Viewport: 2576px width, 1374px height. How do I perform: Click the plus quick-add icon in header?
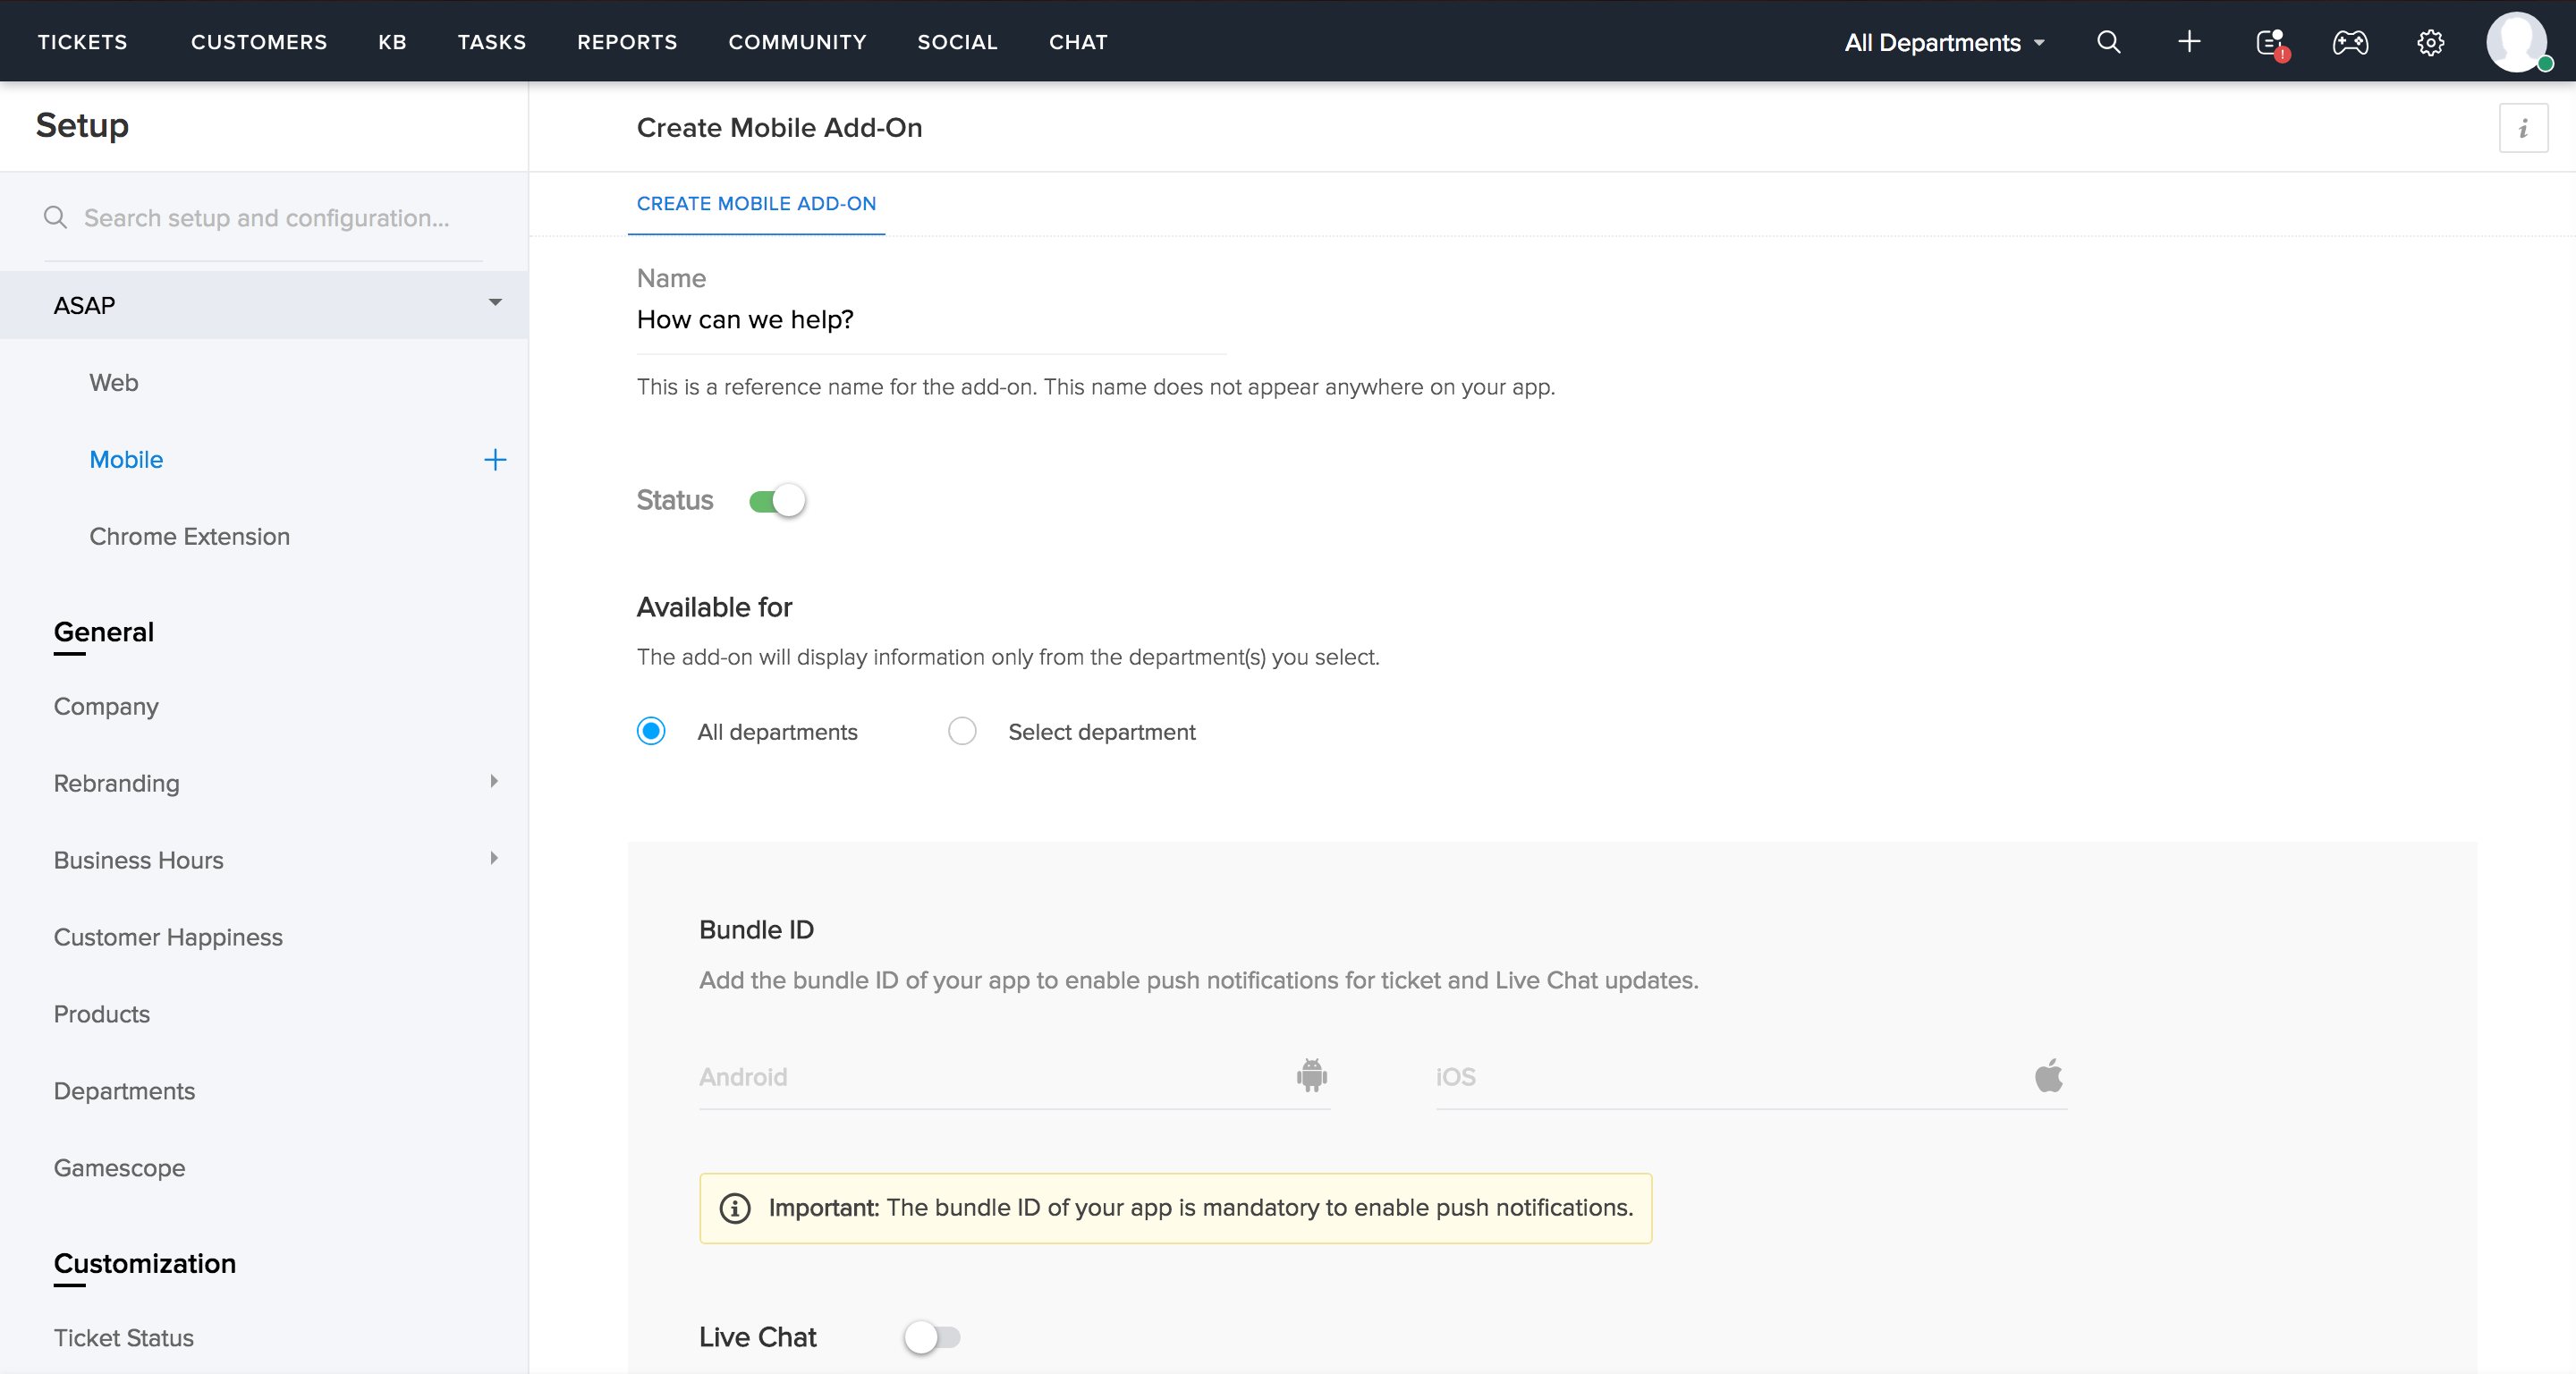(2189, 42)
